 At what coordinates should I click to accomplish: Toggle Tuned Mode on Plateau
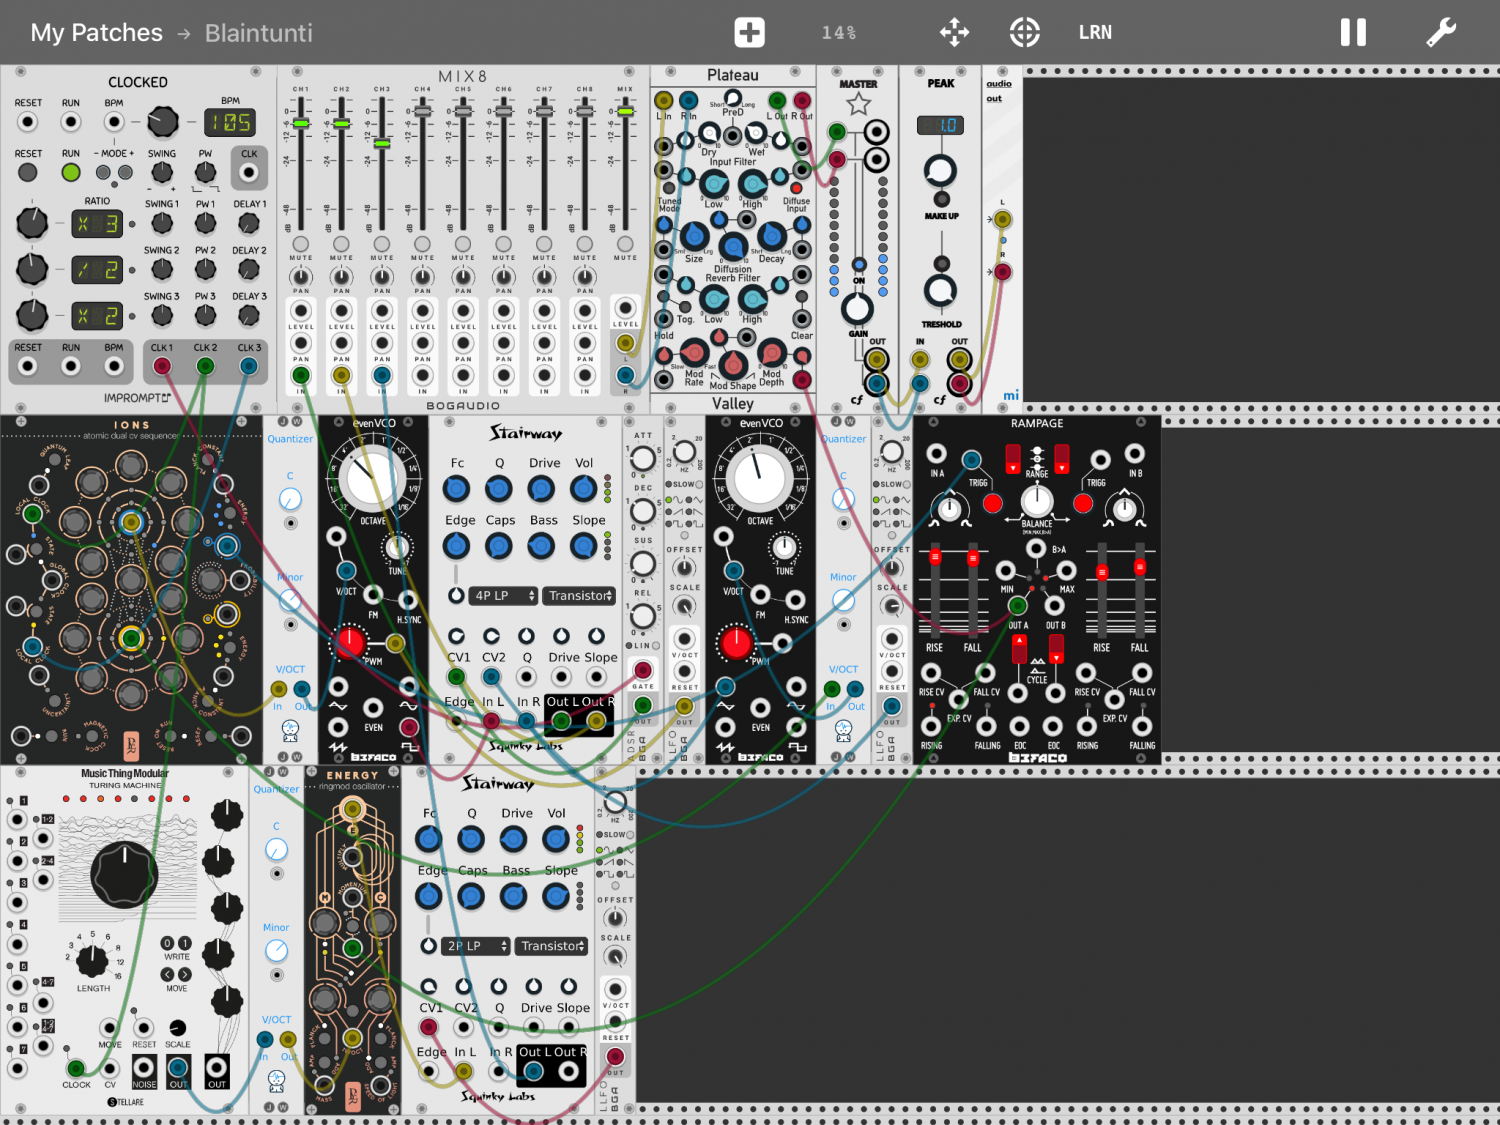(x=668, y=187)
